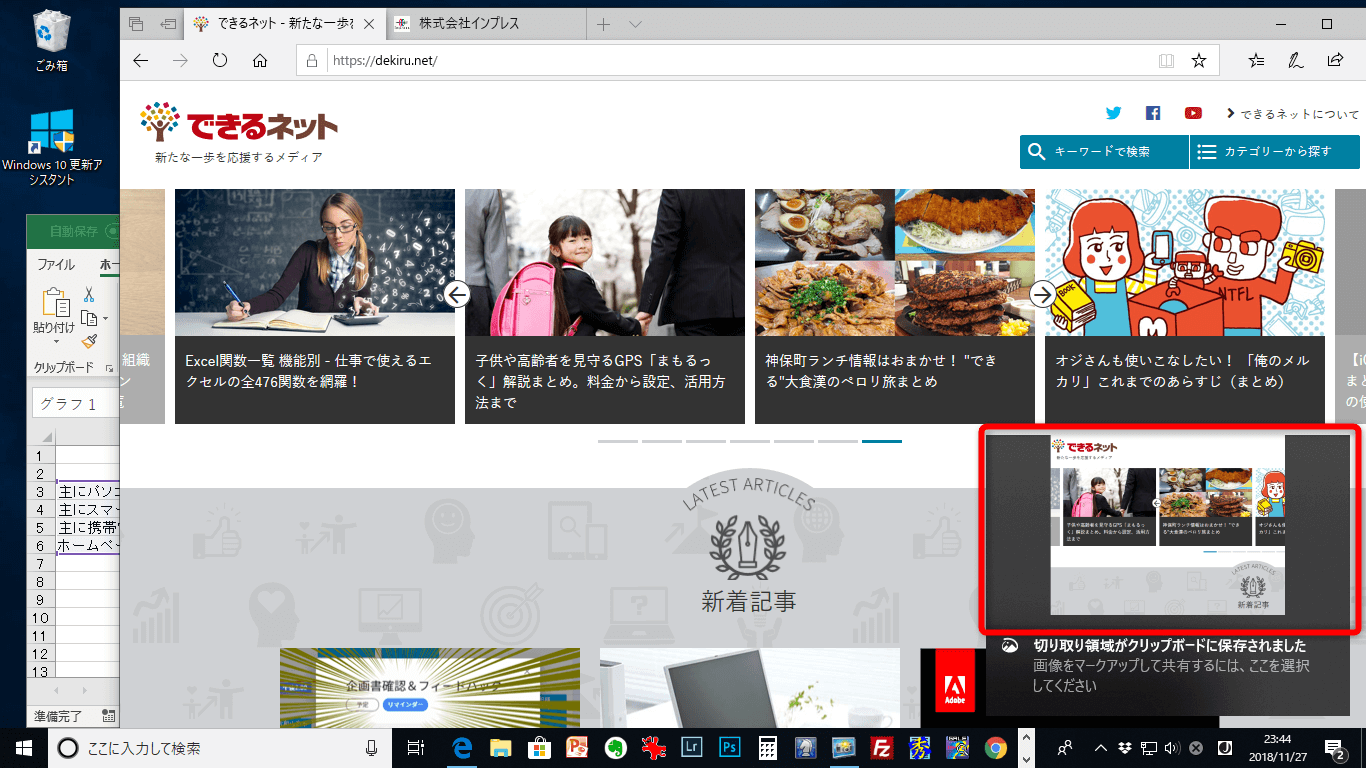Open the クリップボード dialog launcher in Excel
Image resolution: width=1366 pixels, height=768 pixels.
(109, 368)
